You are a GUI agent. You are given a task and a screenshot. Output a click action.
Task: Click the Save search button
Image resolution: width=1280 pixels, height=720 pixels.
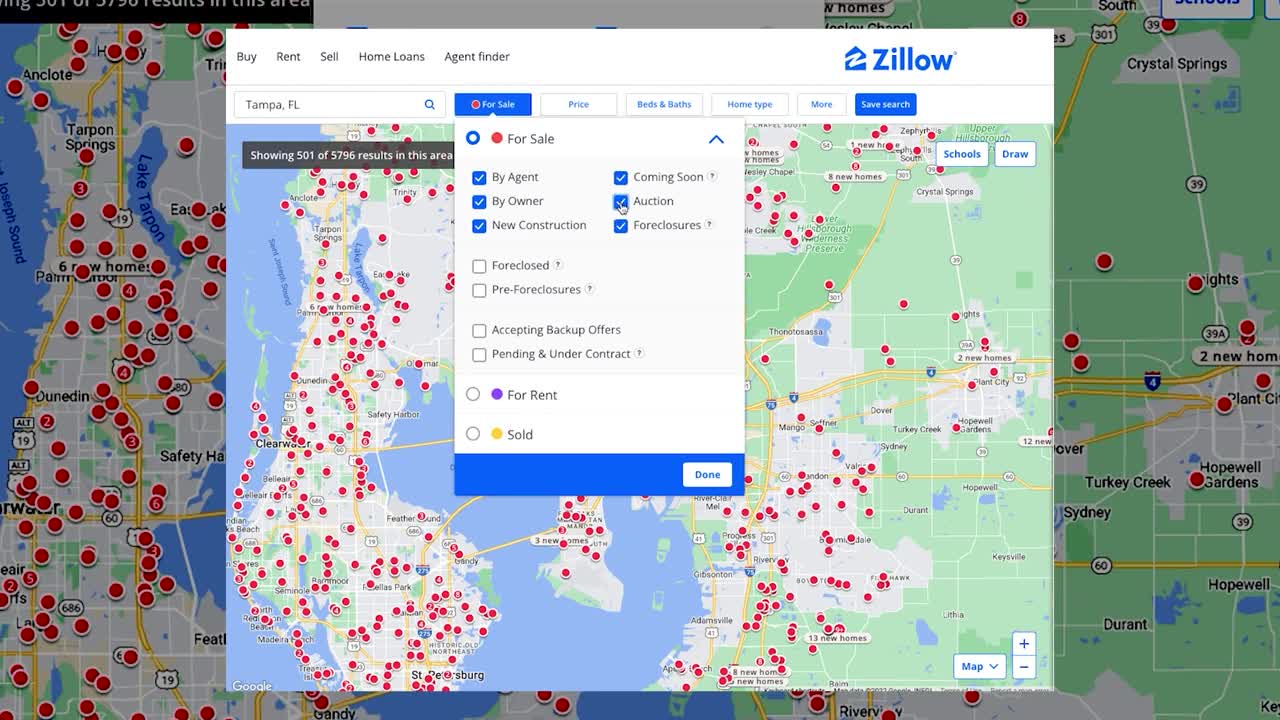point(885,104)
